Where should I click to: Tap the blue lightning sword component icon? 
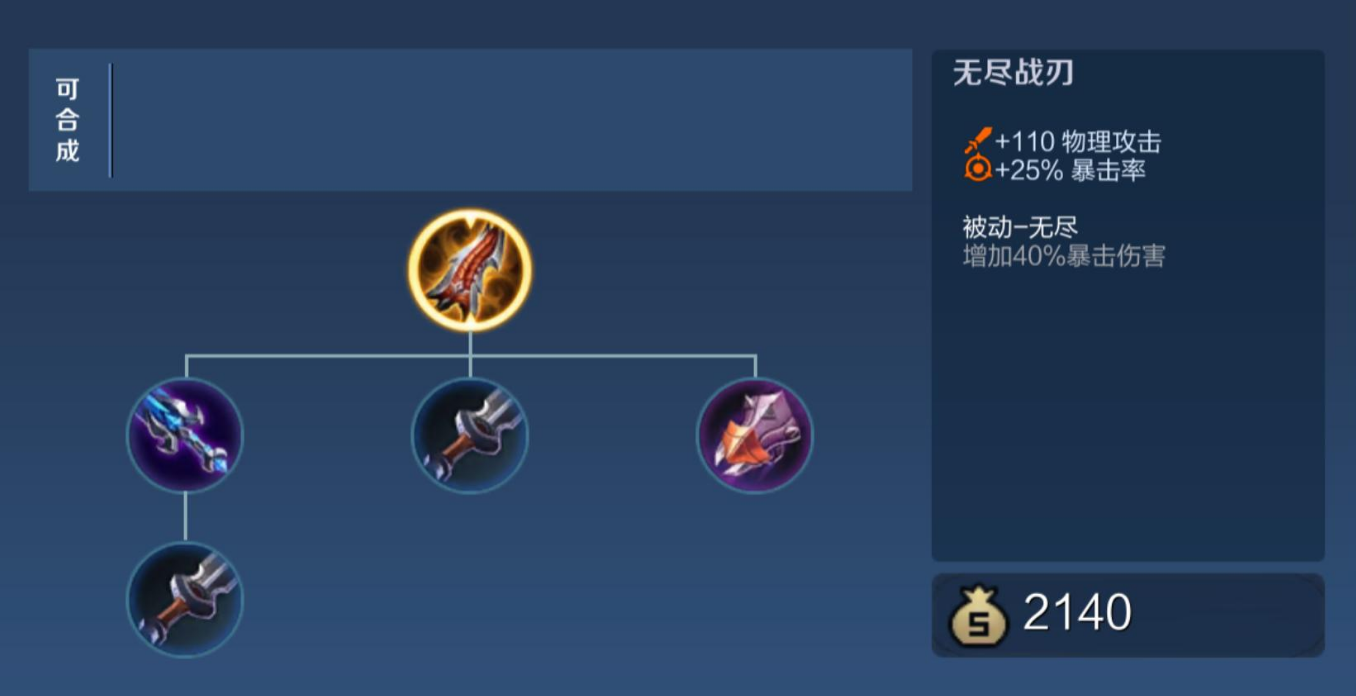pyautogui.click(x=185, y=436)
